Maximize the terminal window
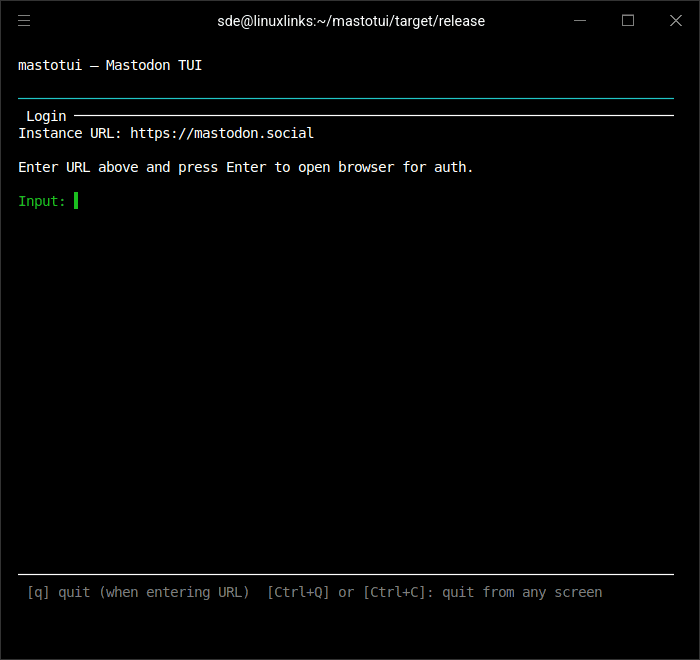 pos(628,21)
